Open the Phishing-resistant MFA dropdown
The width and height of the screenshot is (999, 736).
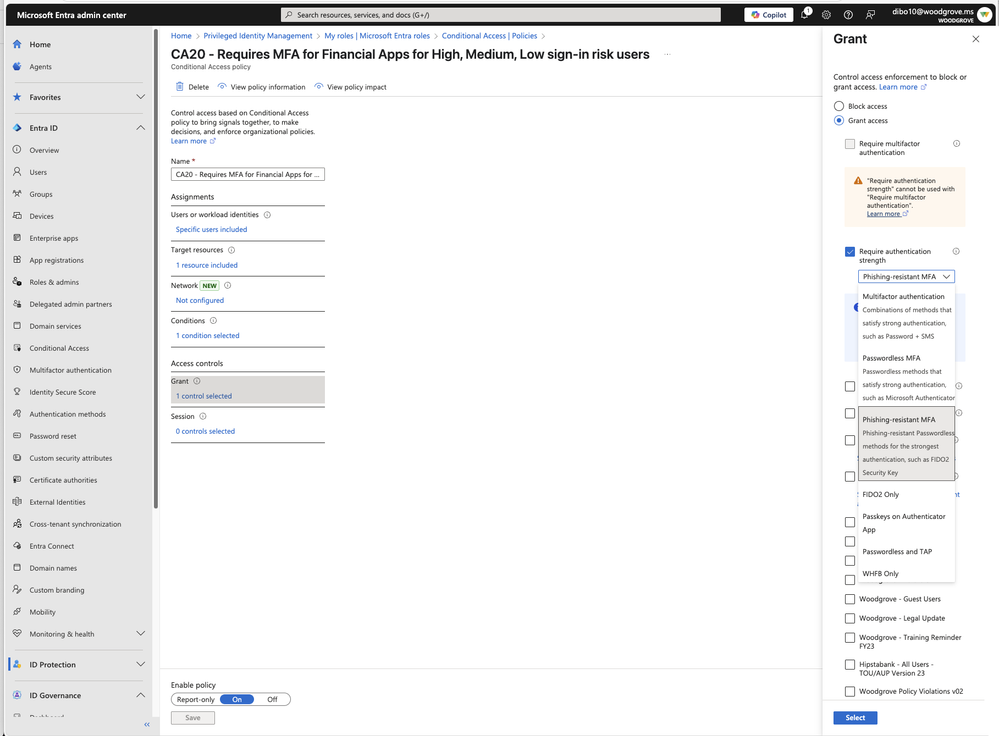click(x=906, y=277)
